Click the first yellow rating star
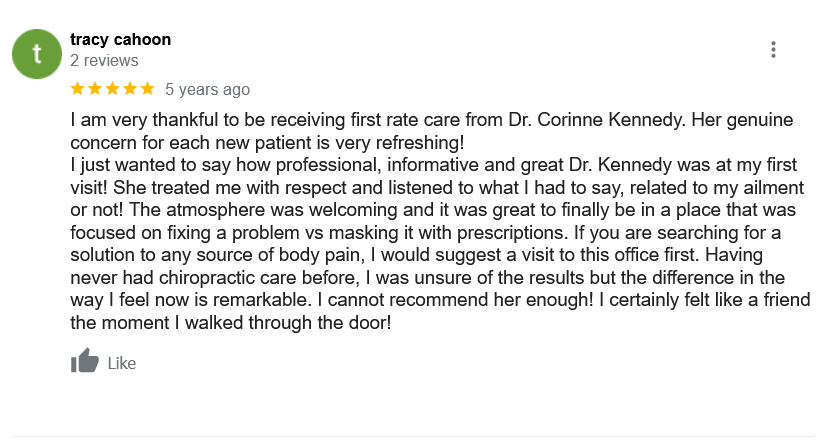This screenshot has height=443, width=830. [x=78, y=88]
